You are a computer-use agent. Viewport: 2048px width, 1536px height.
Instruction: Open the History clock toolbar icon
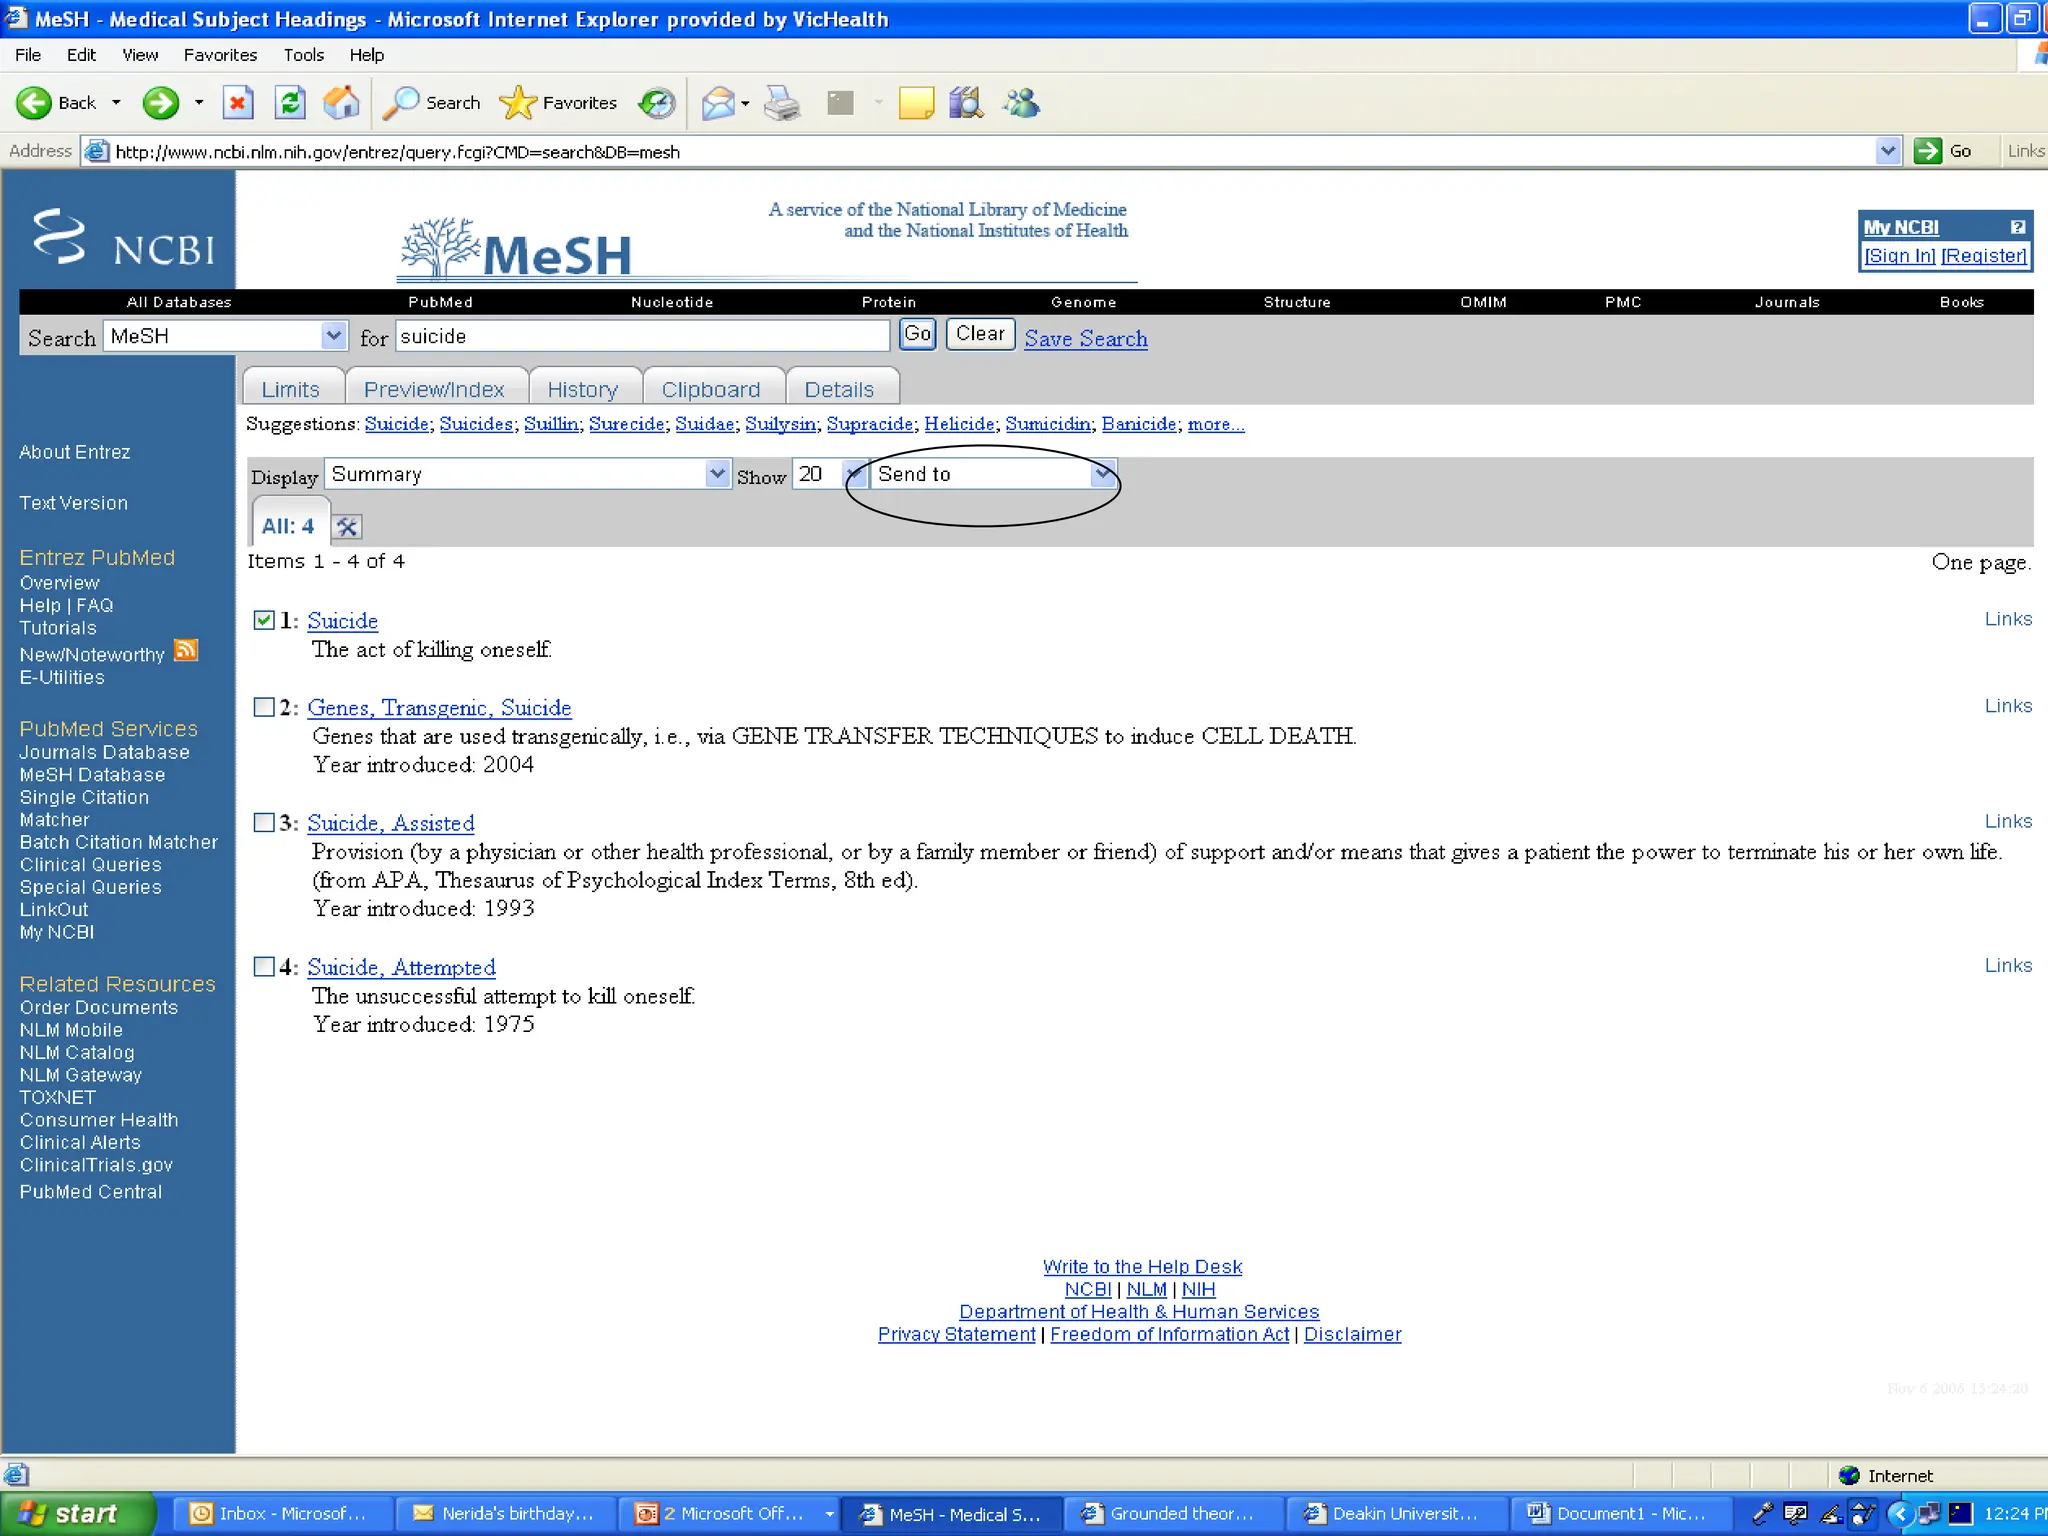(657, 103)
